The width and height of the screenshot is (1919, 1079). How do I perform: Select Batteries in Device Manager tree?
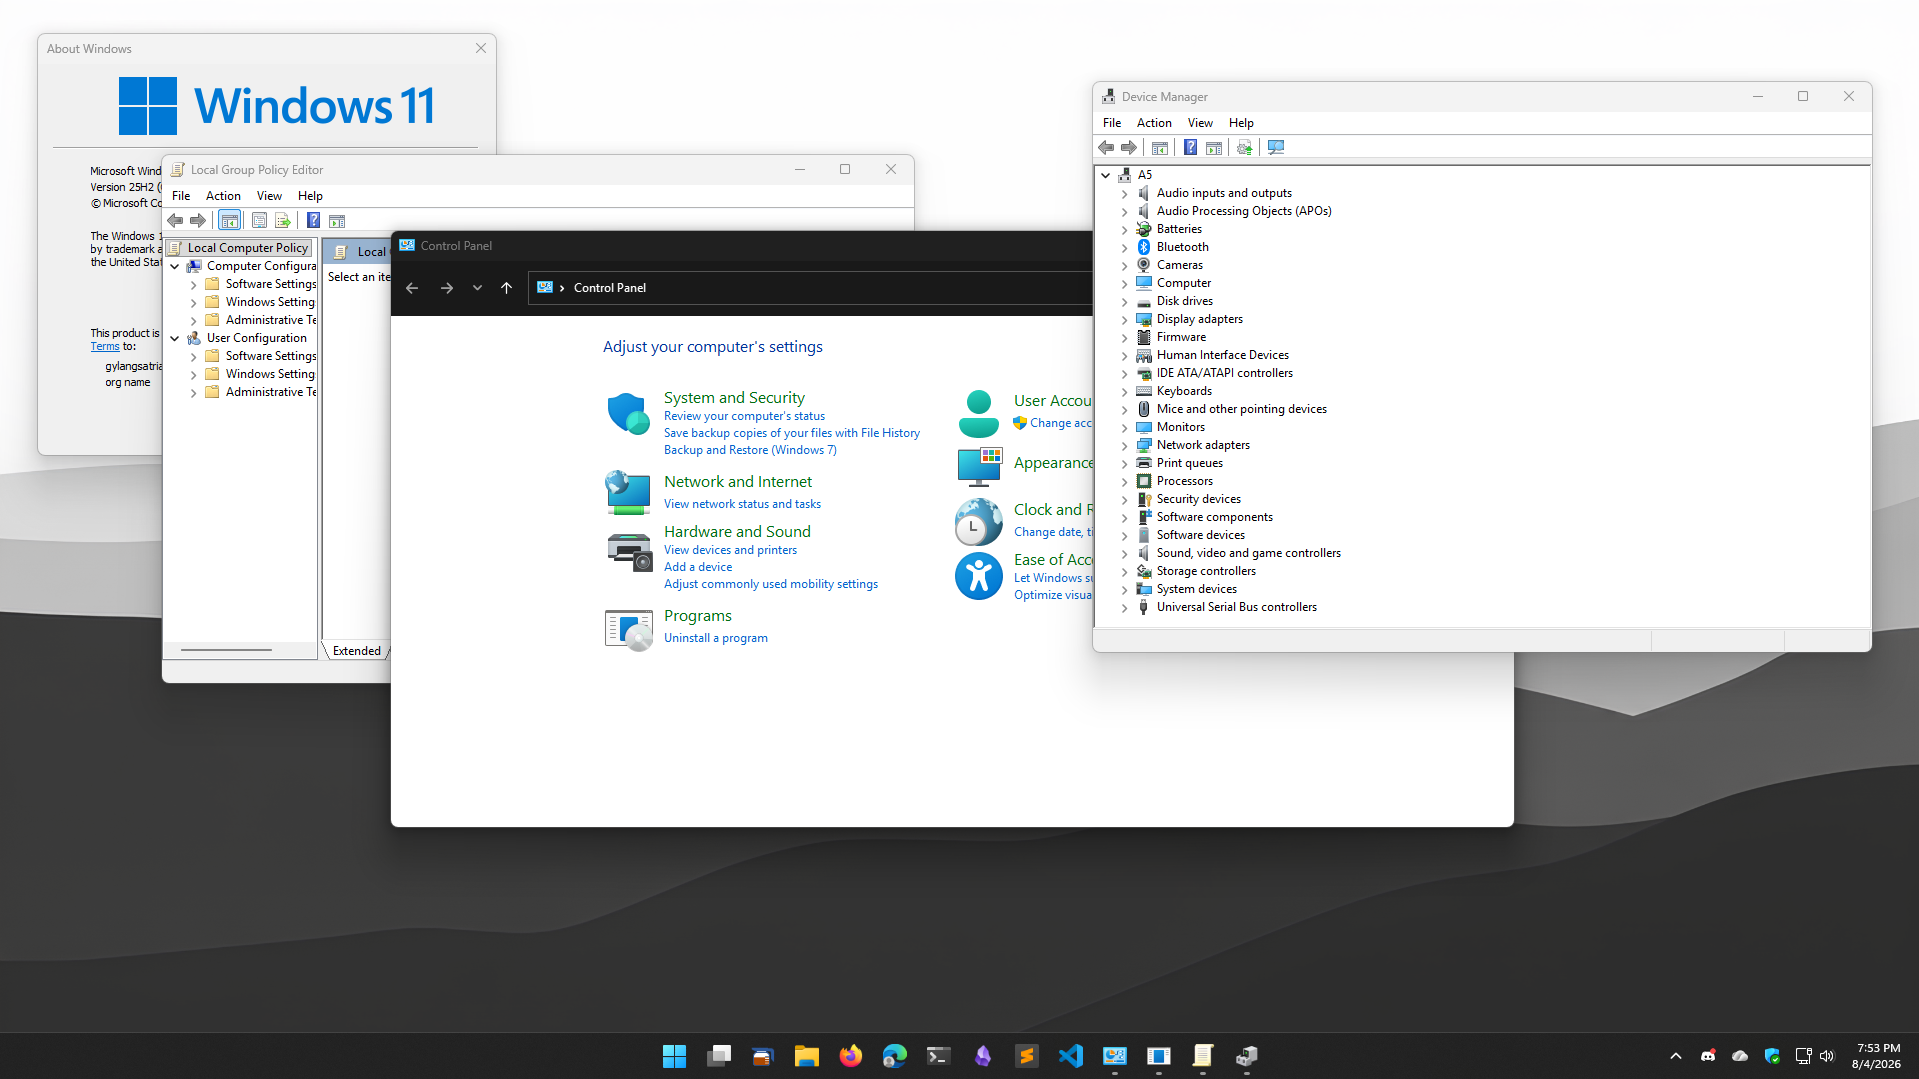pos(1179,229)
